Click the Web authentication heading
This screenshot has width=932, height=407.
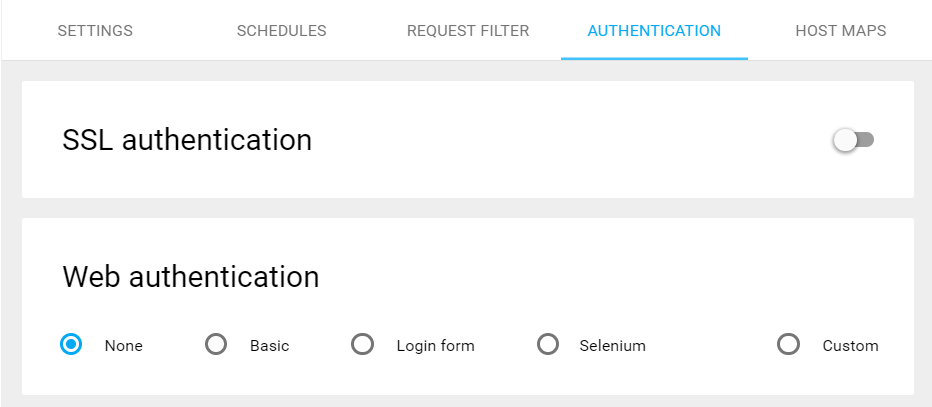coord(191,277)
